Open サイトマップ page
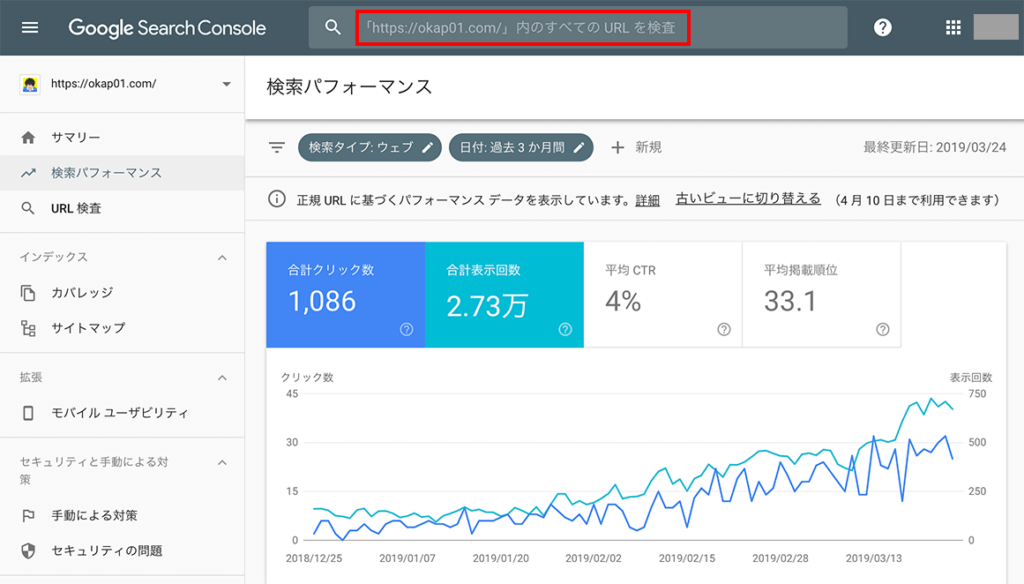 (x=122, y=328)
